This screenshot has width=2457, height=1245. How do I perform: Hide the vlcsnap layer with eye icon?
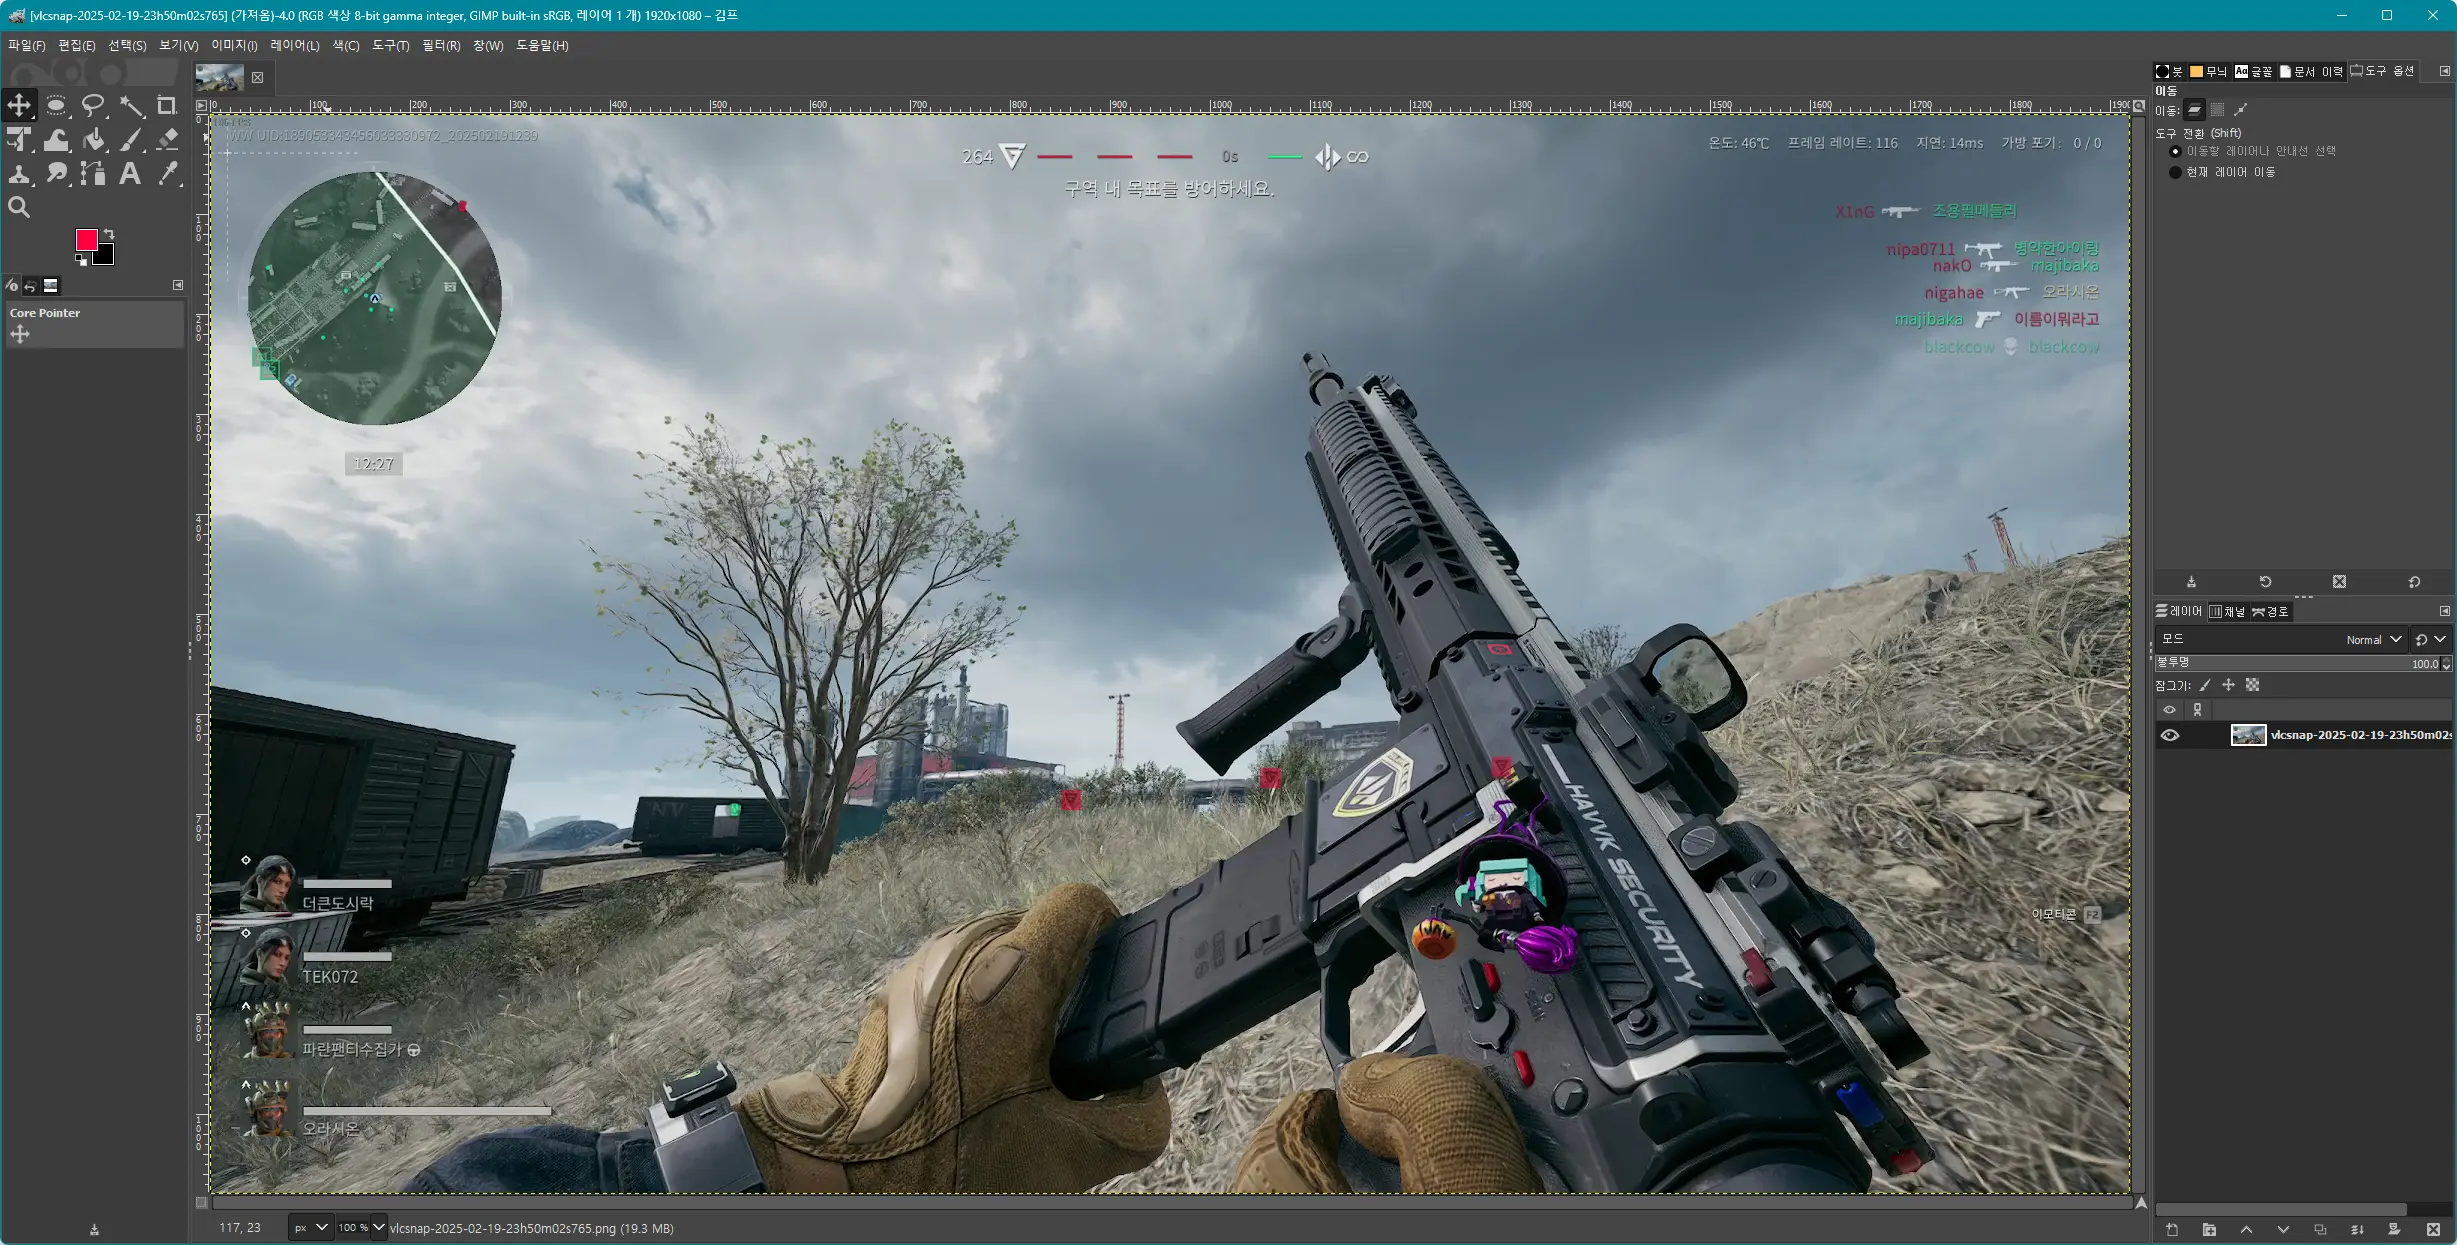pos(2169,735)
